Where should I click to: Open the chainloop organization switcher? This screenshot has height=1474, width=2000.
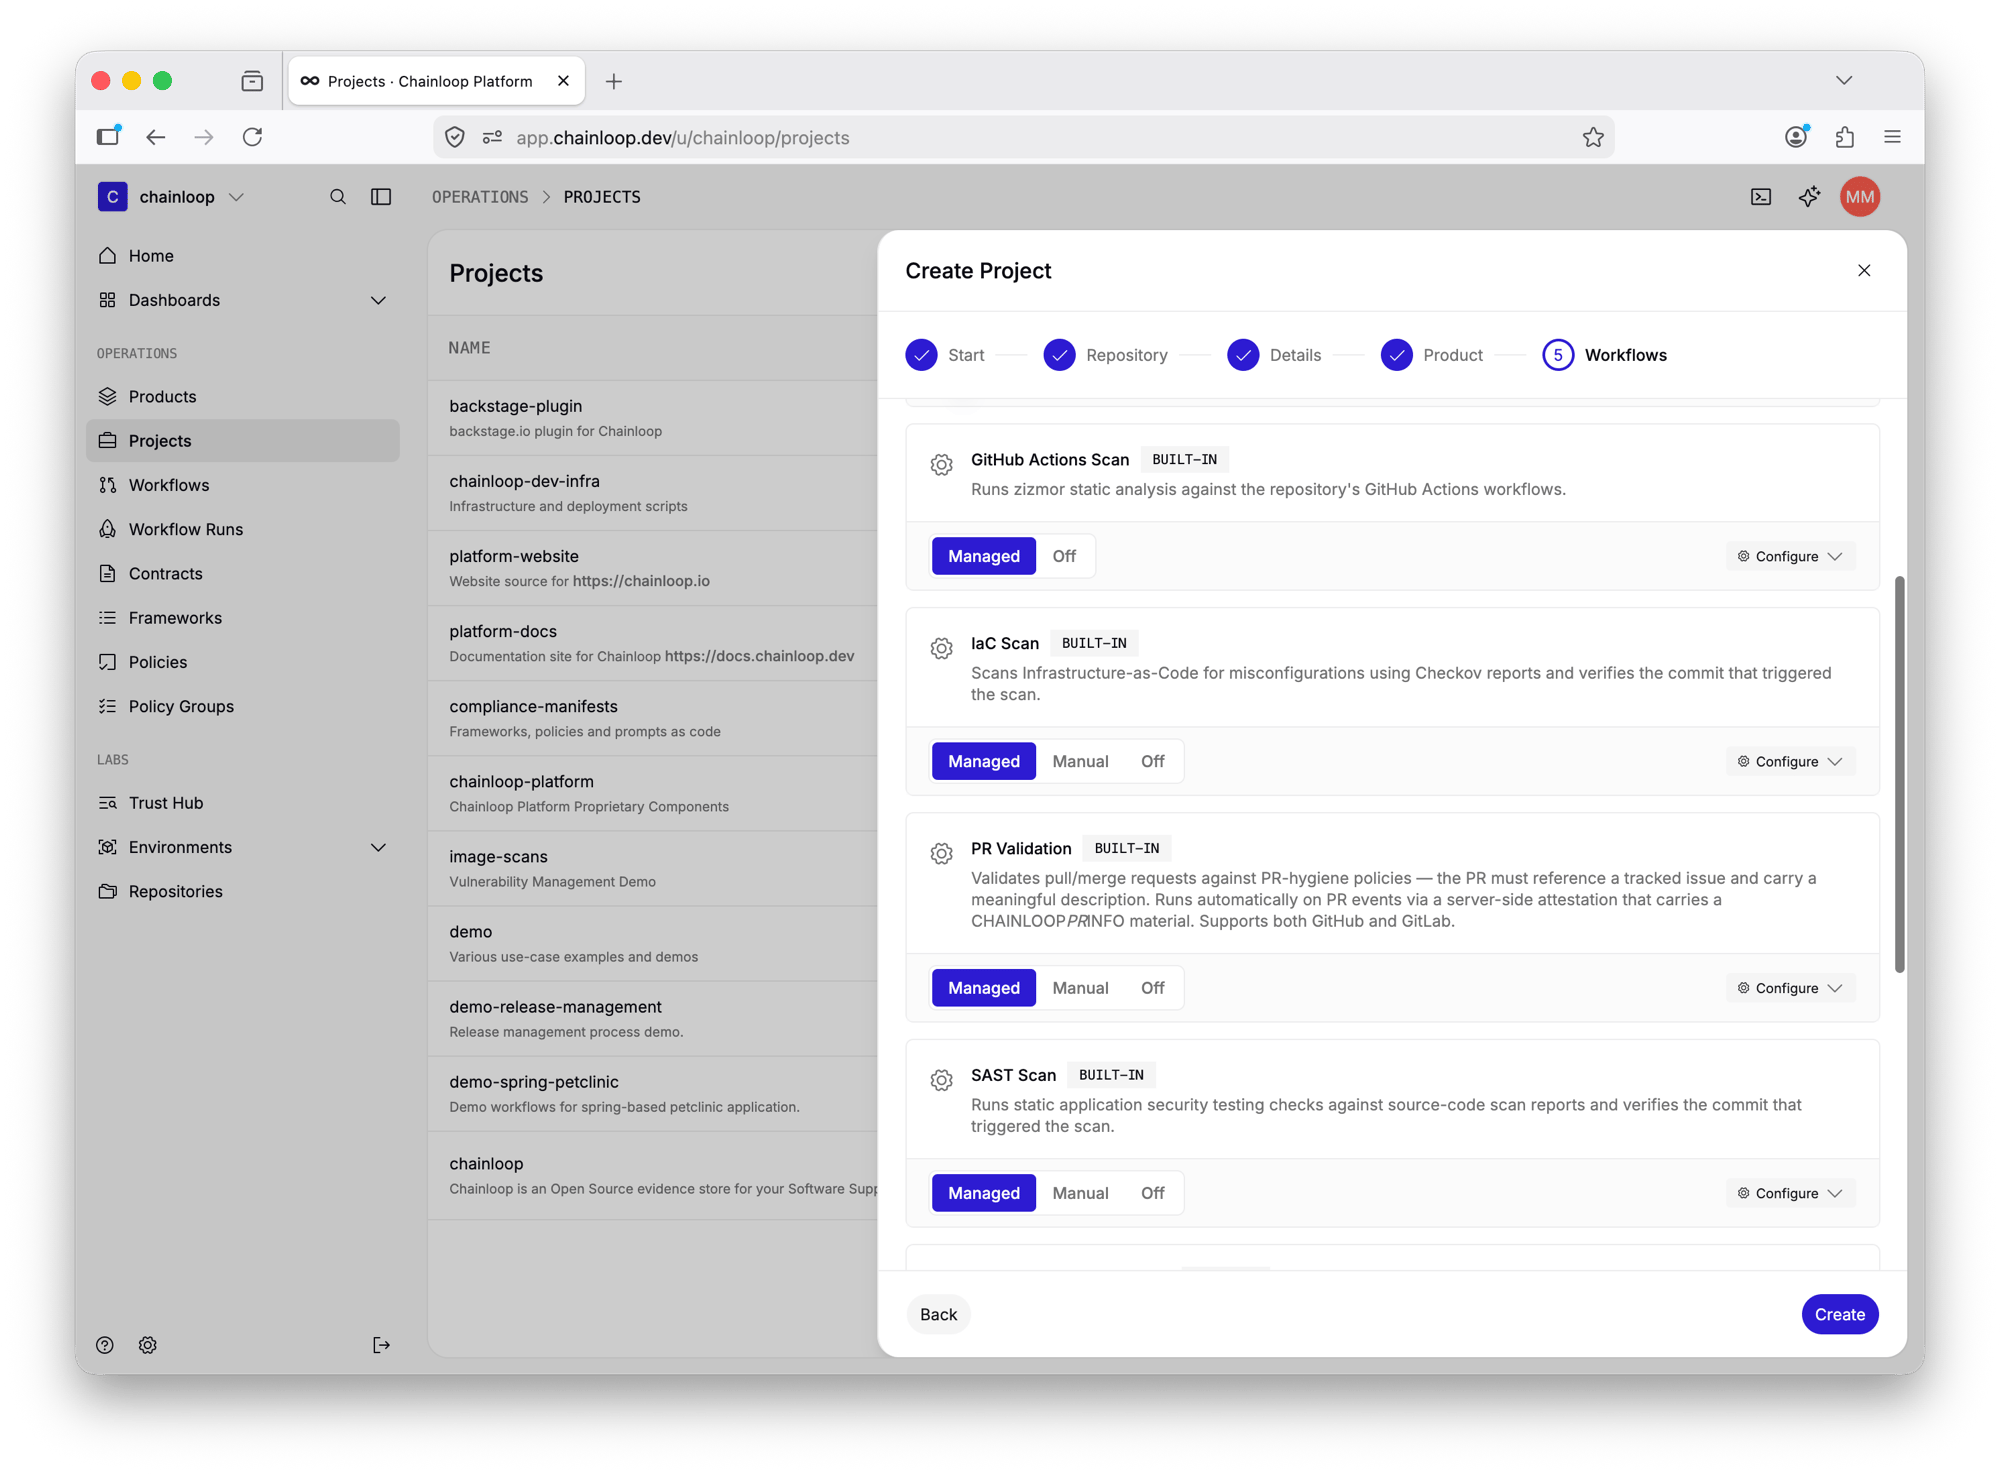(171, 197)
